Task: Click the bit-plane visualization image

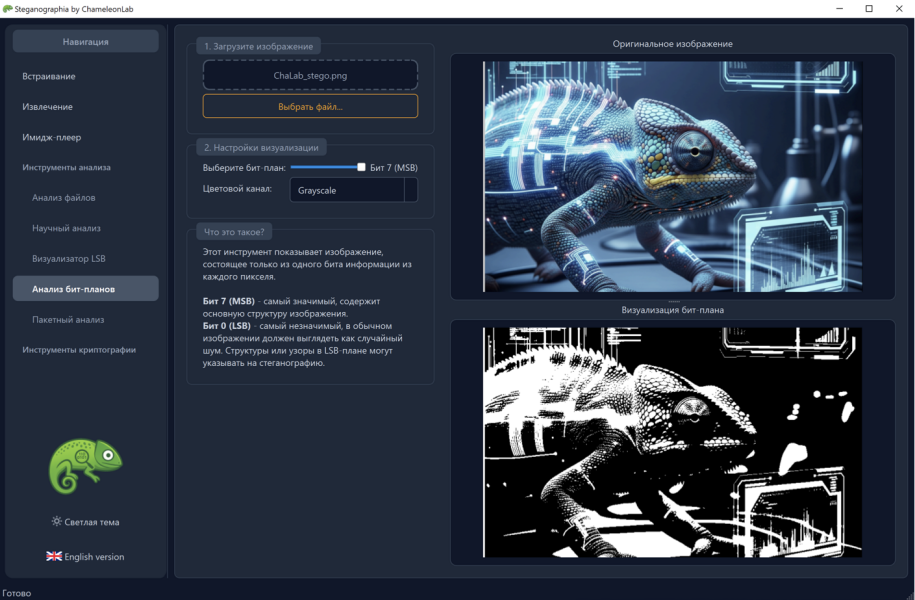Action: pos(672,442)
